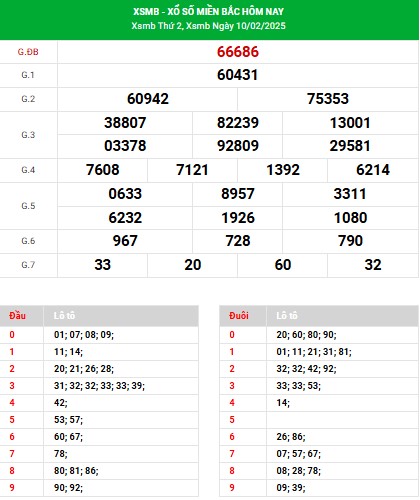The image size is (420, 500).
Task: Click the Đầu column header
Action: 17,315
